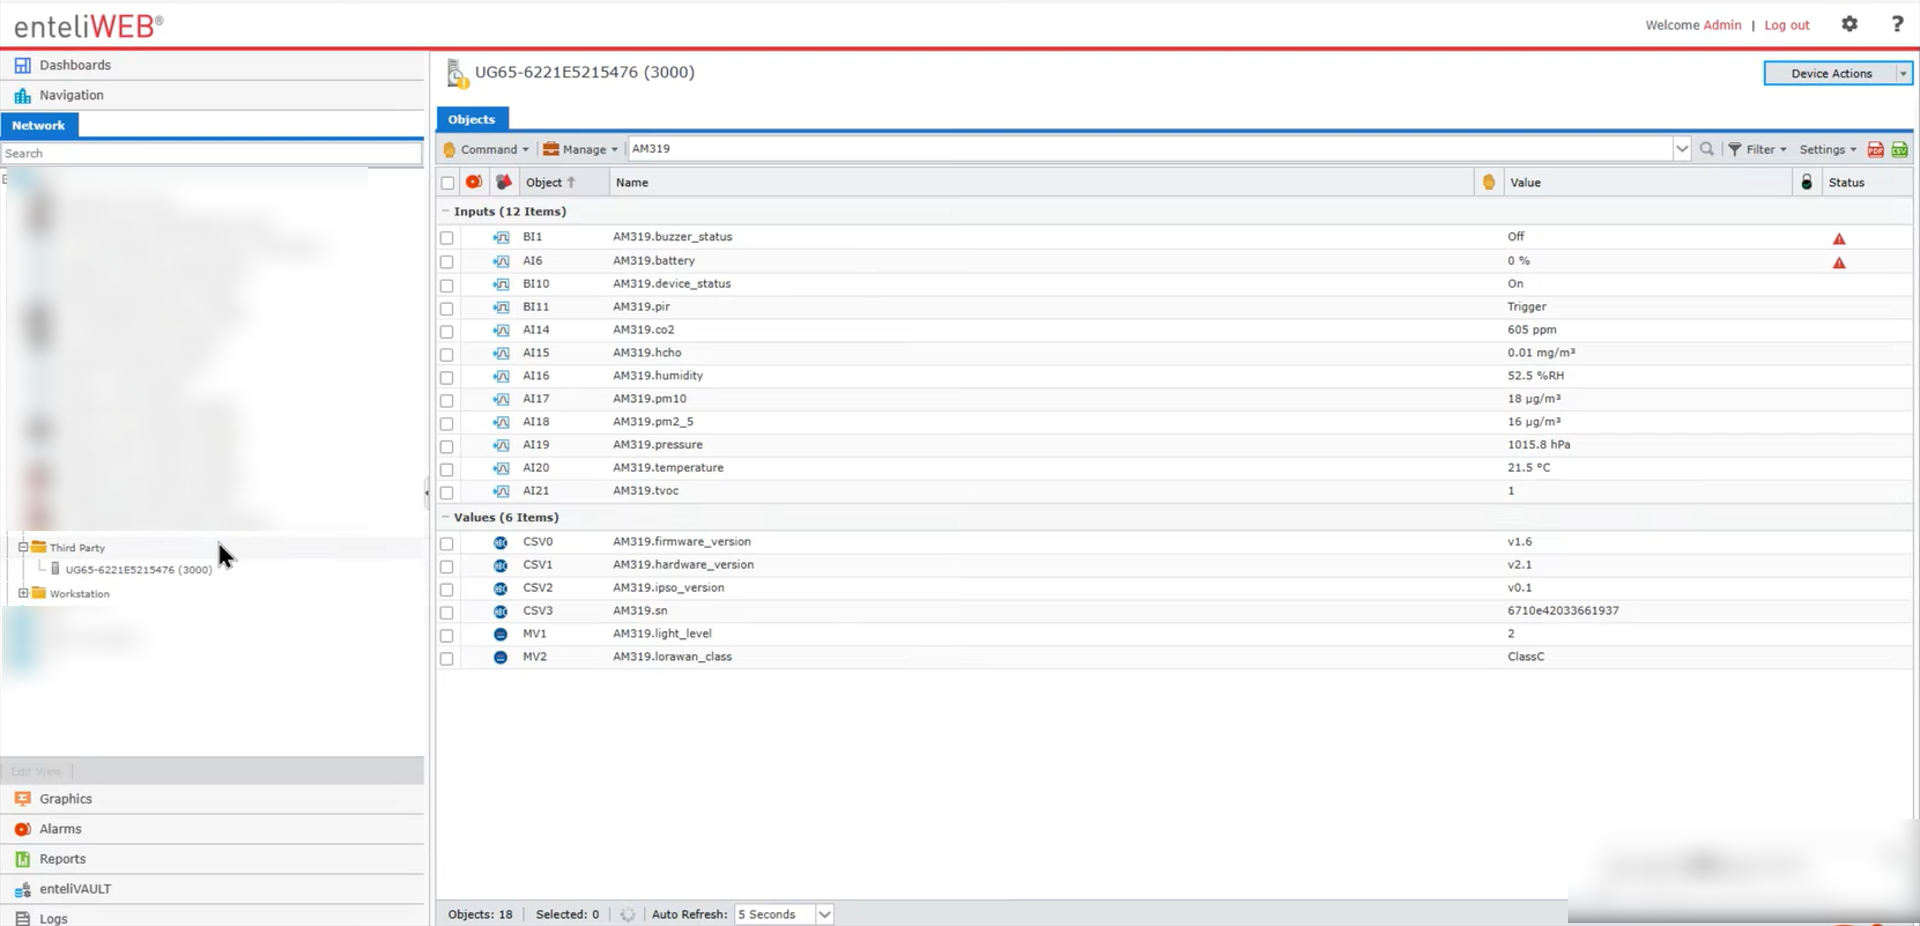Click the Log out link
Screen dimensions: 1920x926
(1786, 25)
